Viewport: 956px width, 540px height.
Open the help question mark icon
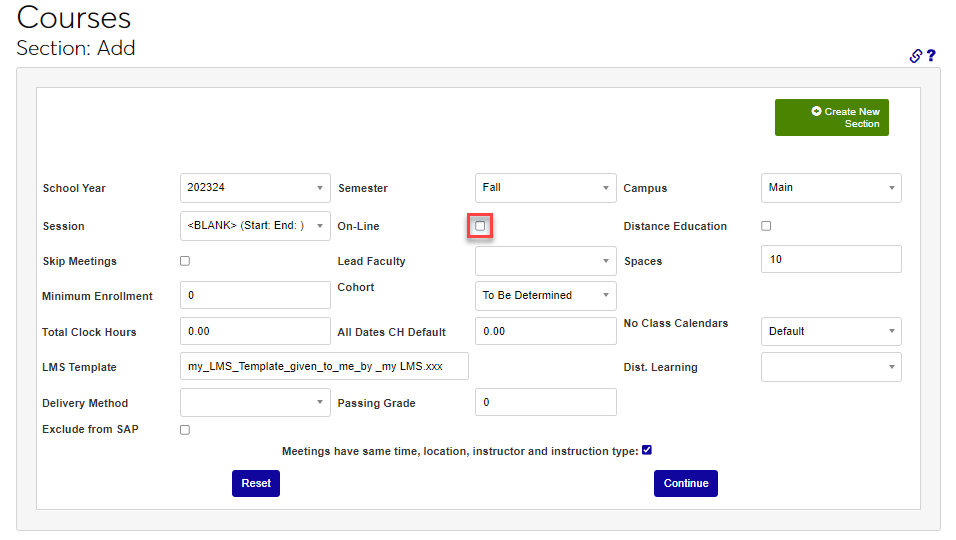931,56
